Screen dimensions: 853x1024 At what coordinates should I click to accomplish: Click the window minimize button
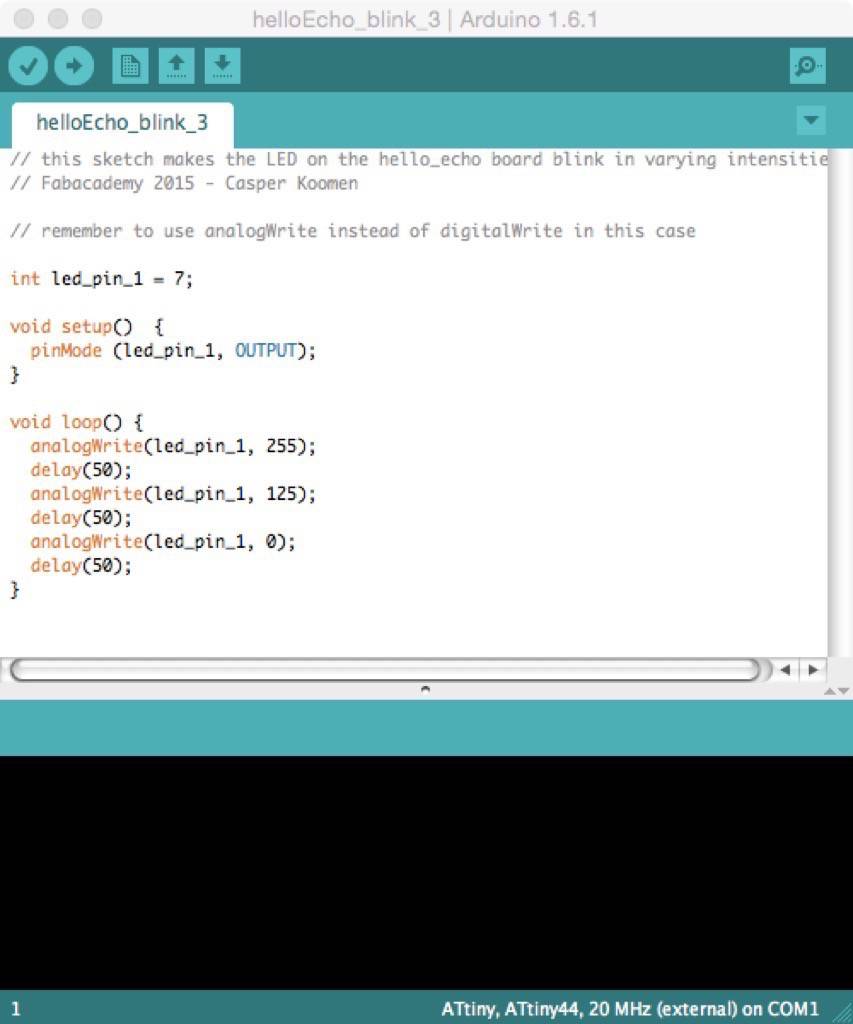[58, 19]
